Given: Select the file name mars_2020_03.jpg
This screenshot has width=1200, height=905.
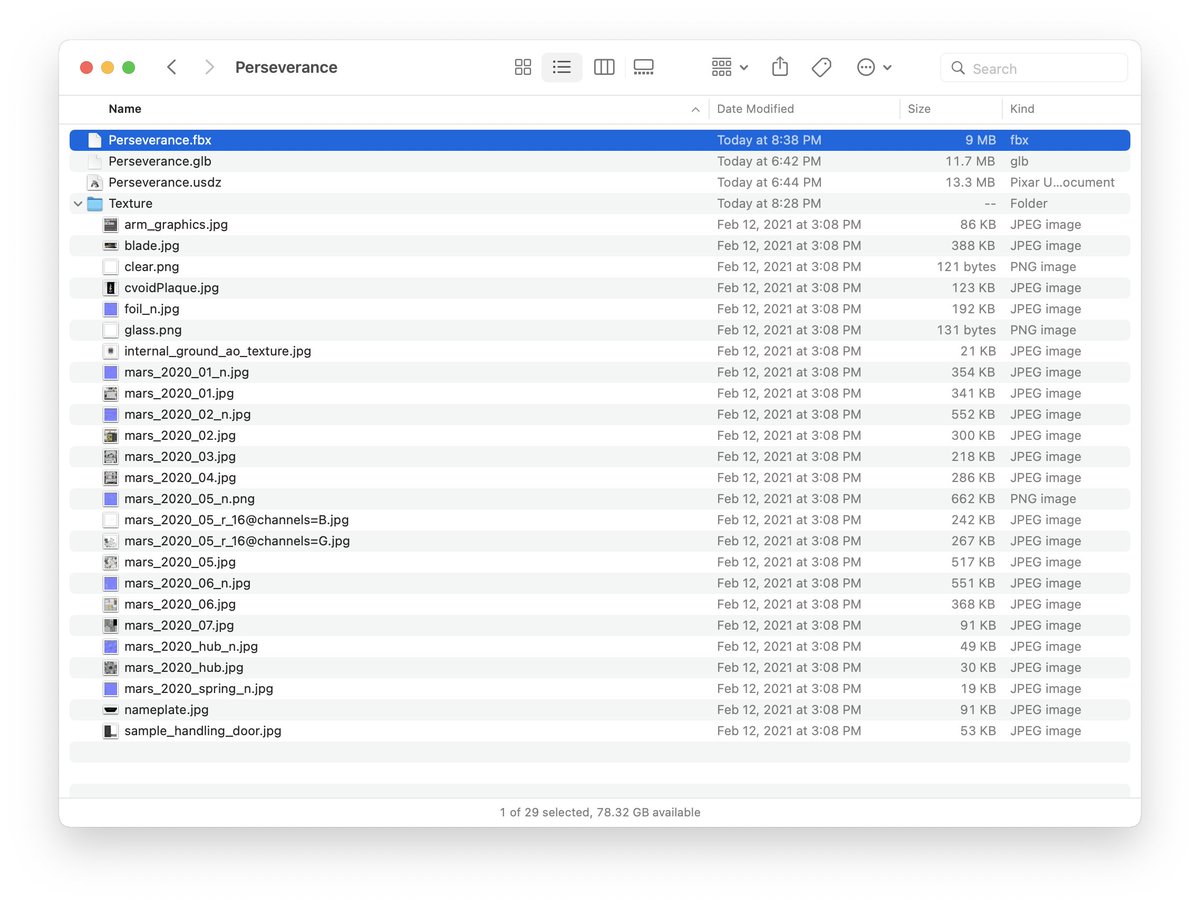Looking at the screenshot, I should point(180,457).
